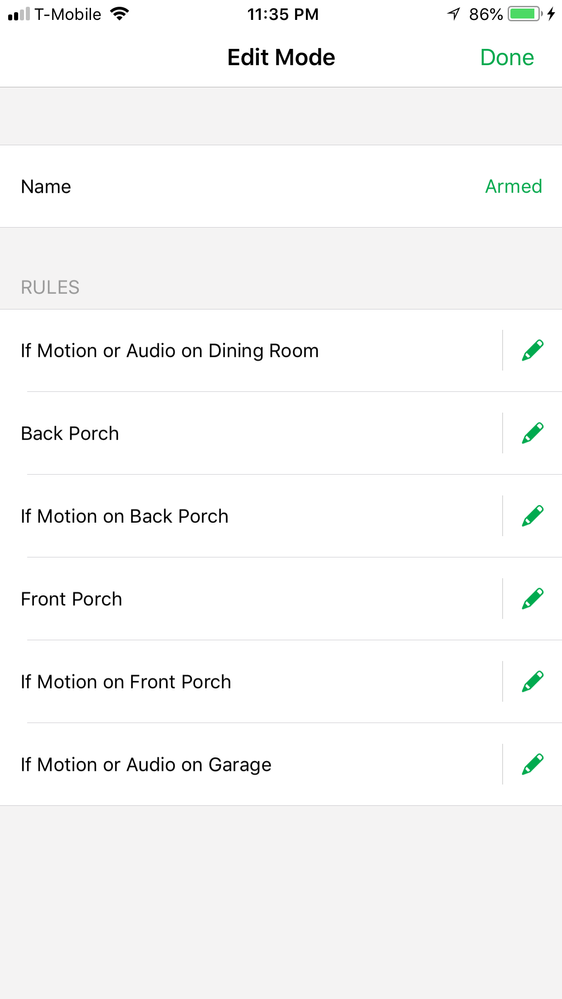This screenshot has height=999, width=562.
Task: Change the mode name Armed
Action: click(514, 187)
